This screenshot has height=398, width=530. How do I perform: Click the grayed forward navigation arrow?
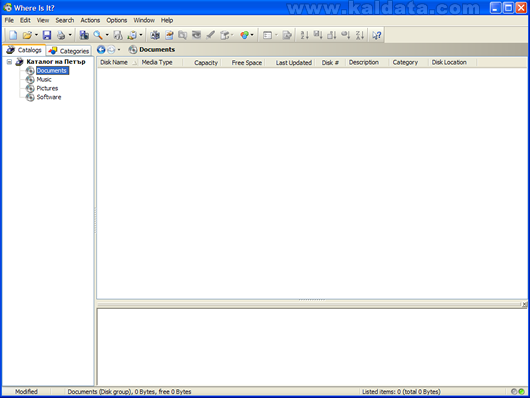[x=111, y=50]
